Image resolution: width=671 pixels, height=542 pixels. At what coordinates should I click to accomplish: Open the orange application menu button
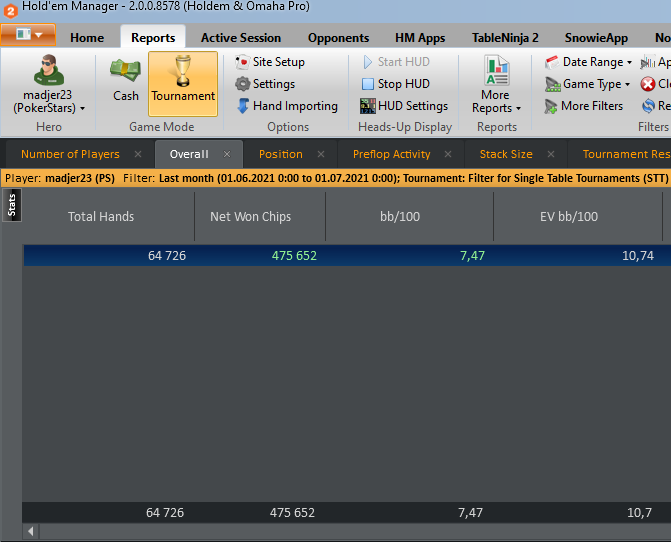[x=28, y=35]
